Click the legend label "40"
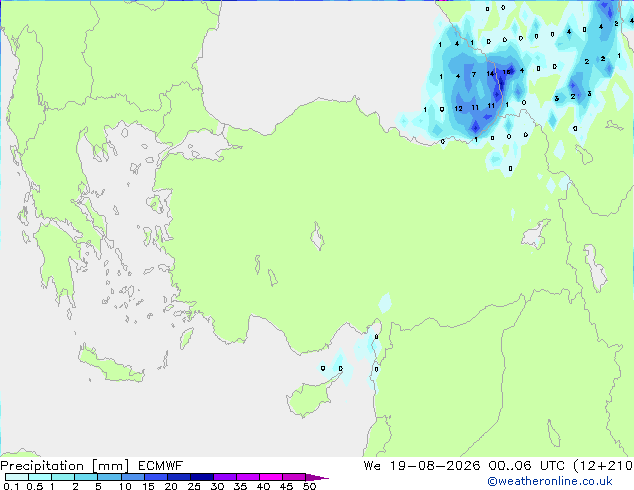Image resolution: width=634 pixels, height=490 pixels. pyautogui.click(x=263, y=486)
